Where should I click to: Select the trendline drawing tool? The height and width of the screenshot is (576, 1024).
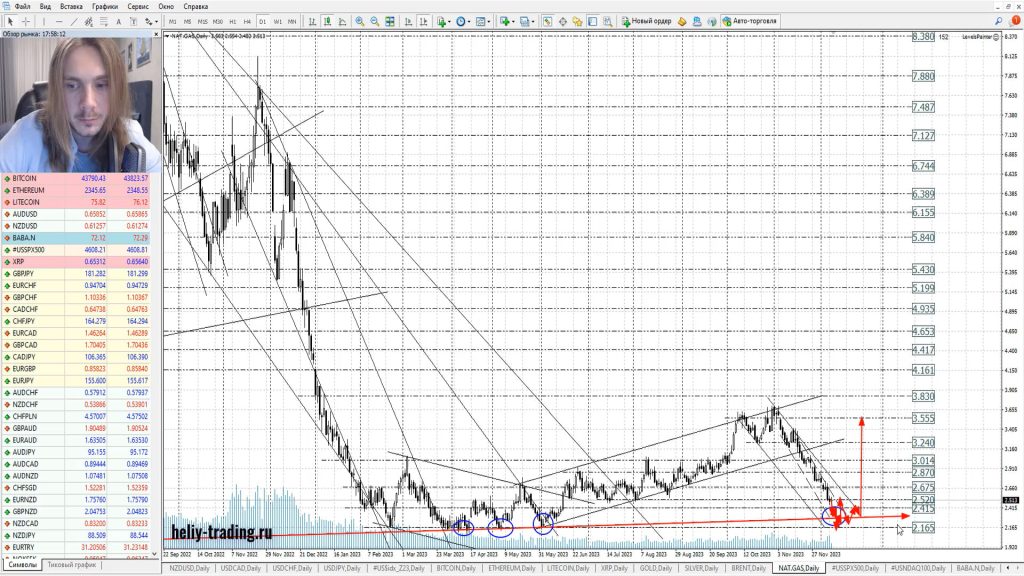click(x=76, y=21)
